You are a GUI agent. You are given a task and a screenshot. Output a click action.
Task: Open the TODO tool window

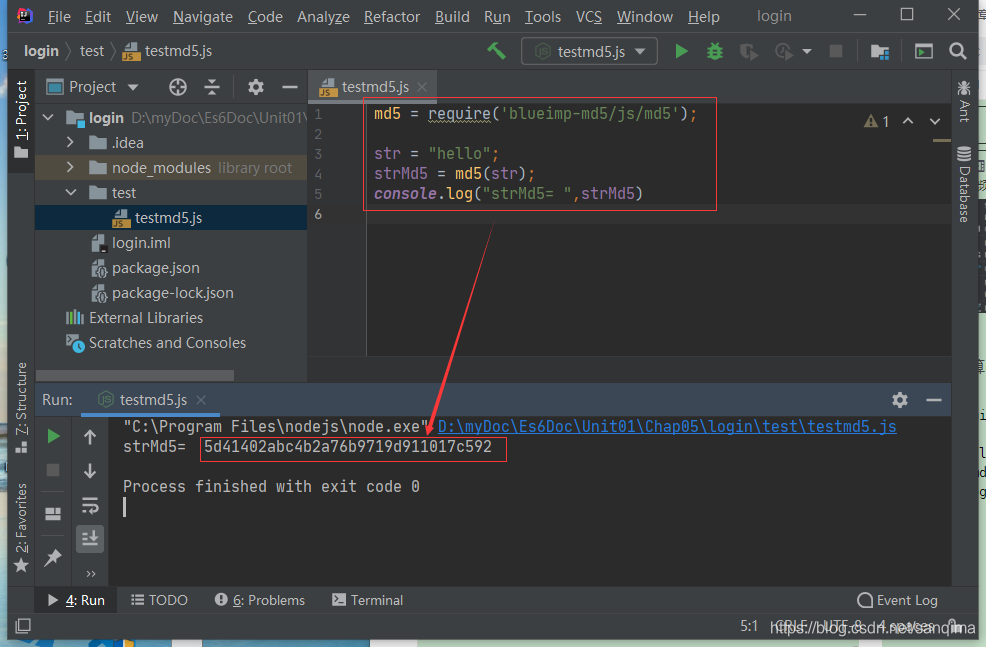(159, 600)
